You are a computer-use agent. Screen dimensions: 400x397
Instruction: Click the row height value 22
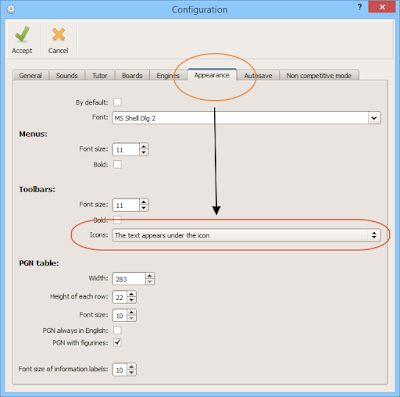pyautogui.click(x=120, y=297)
